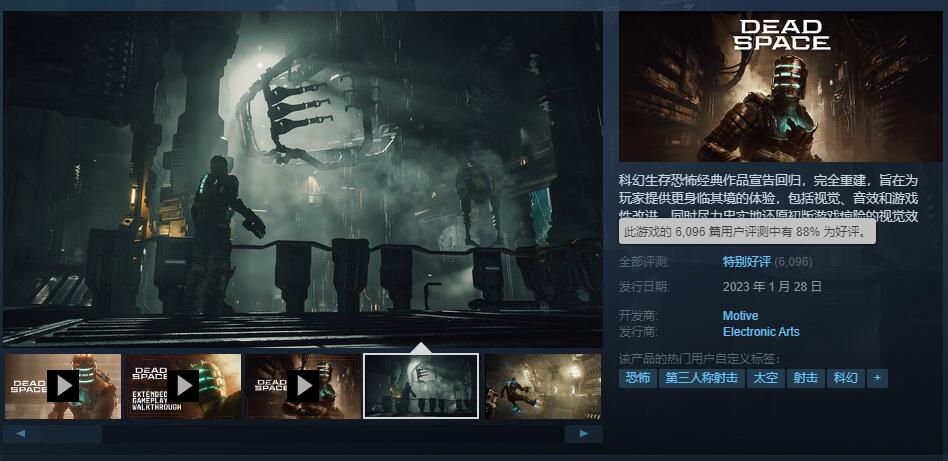This screenshot has width=948, height=461.
Task: Click the tooltip reading 此游戏的 6,096 篇用户评测
Action: pyautogui.click(x=747, y=232)
